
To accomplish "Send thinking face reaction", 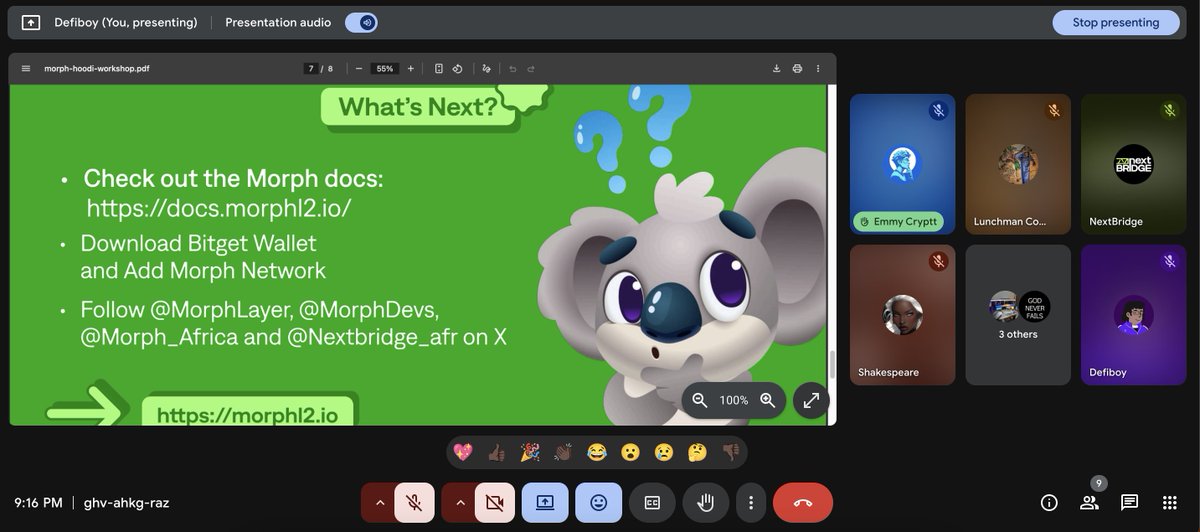I will tap(697, 452).
